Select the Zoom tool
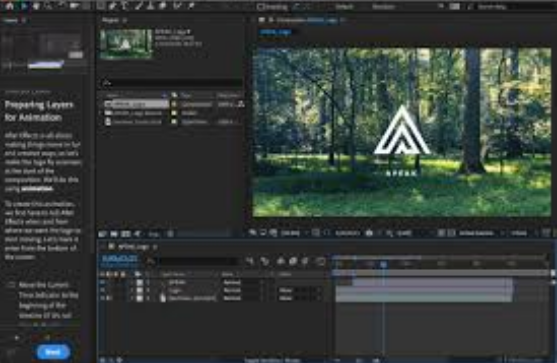The width and height of the screenshot is (557, 363). (49, 6)
